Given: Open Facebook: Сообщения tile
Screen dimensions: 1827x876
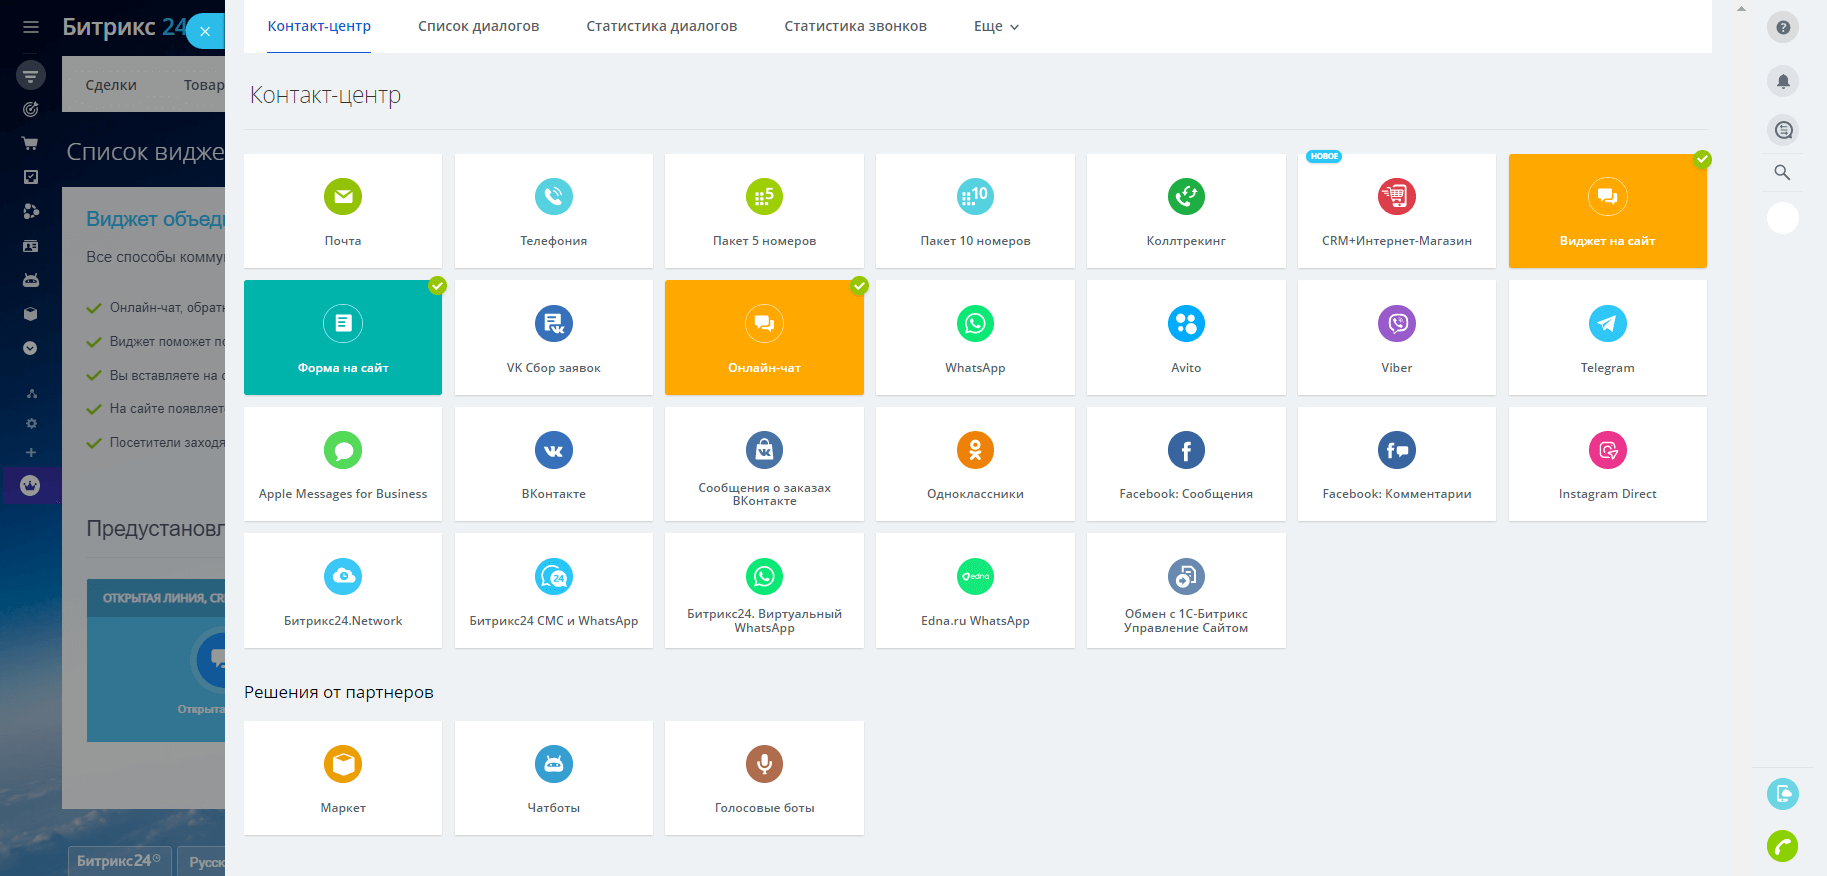Looking at the screenshot, I should click(1186, 464).
